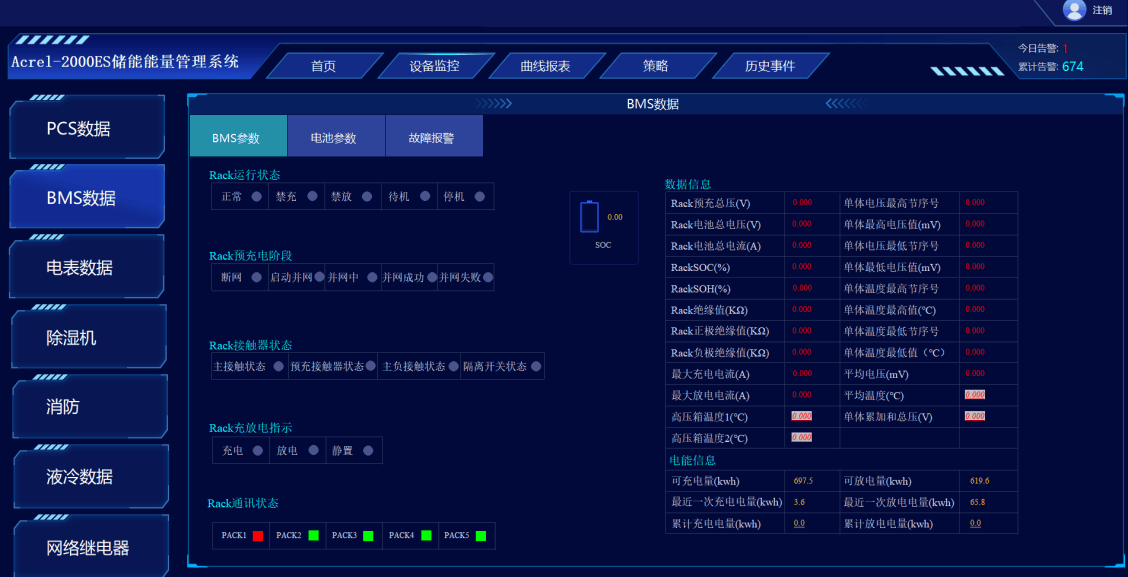This screenshot has width=1128, height=577.
Task: Click the left-pointing chevrons right of BMS数据 title
Action: 843,104
